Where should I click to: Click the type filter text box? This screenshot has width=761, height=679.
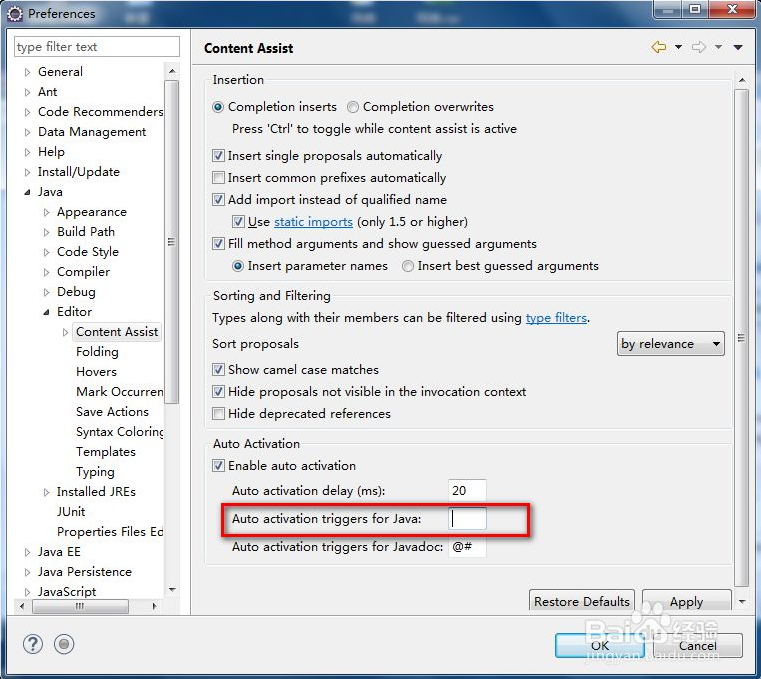click(x=97, y=47)
